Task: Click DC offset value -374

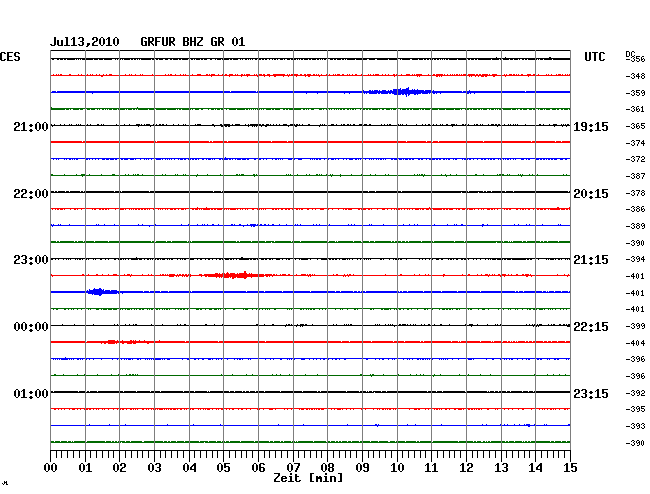Action: (635, 143)
